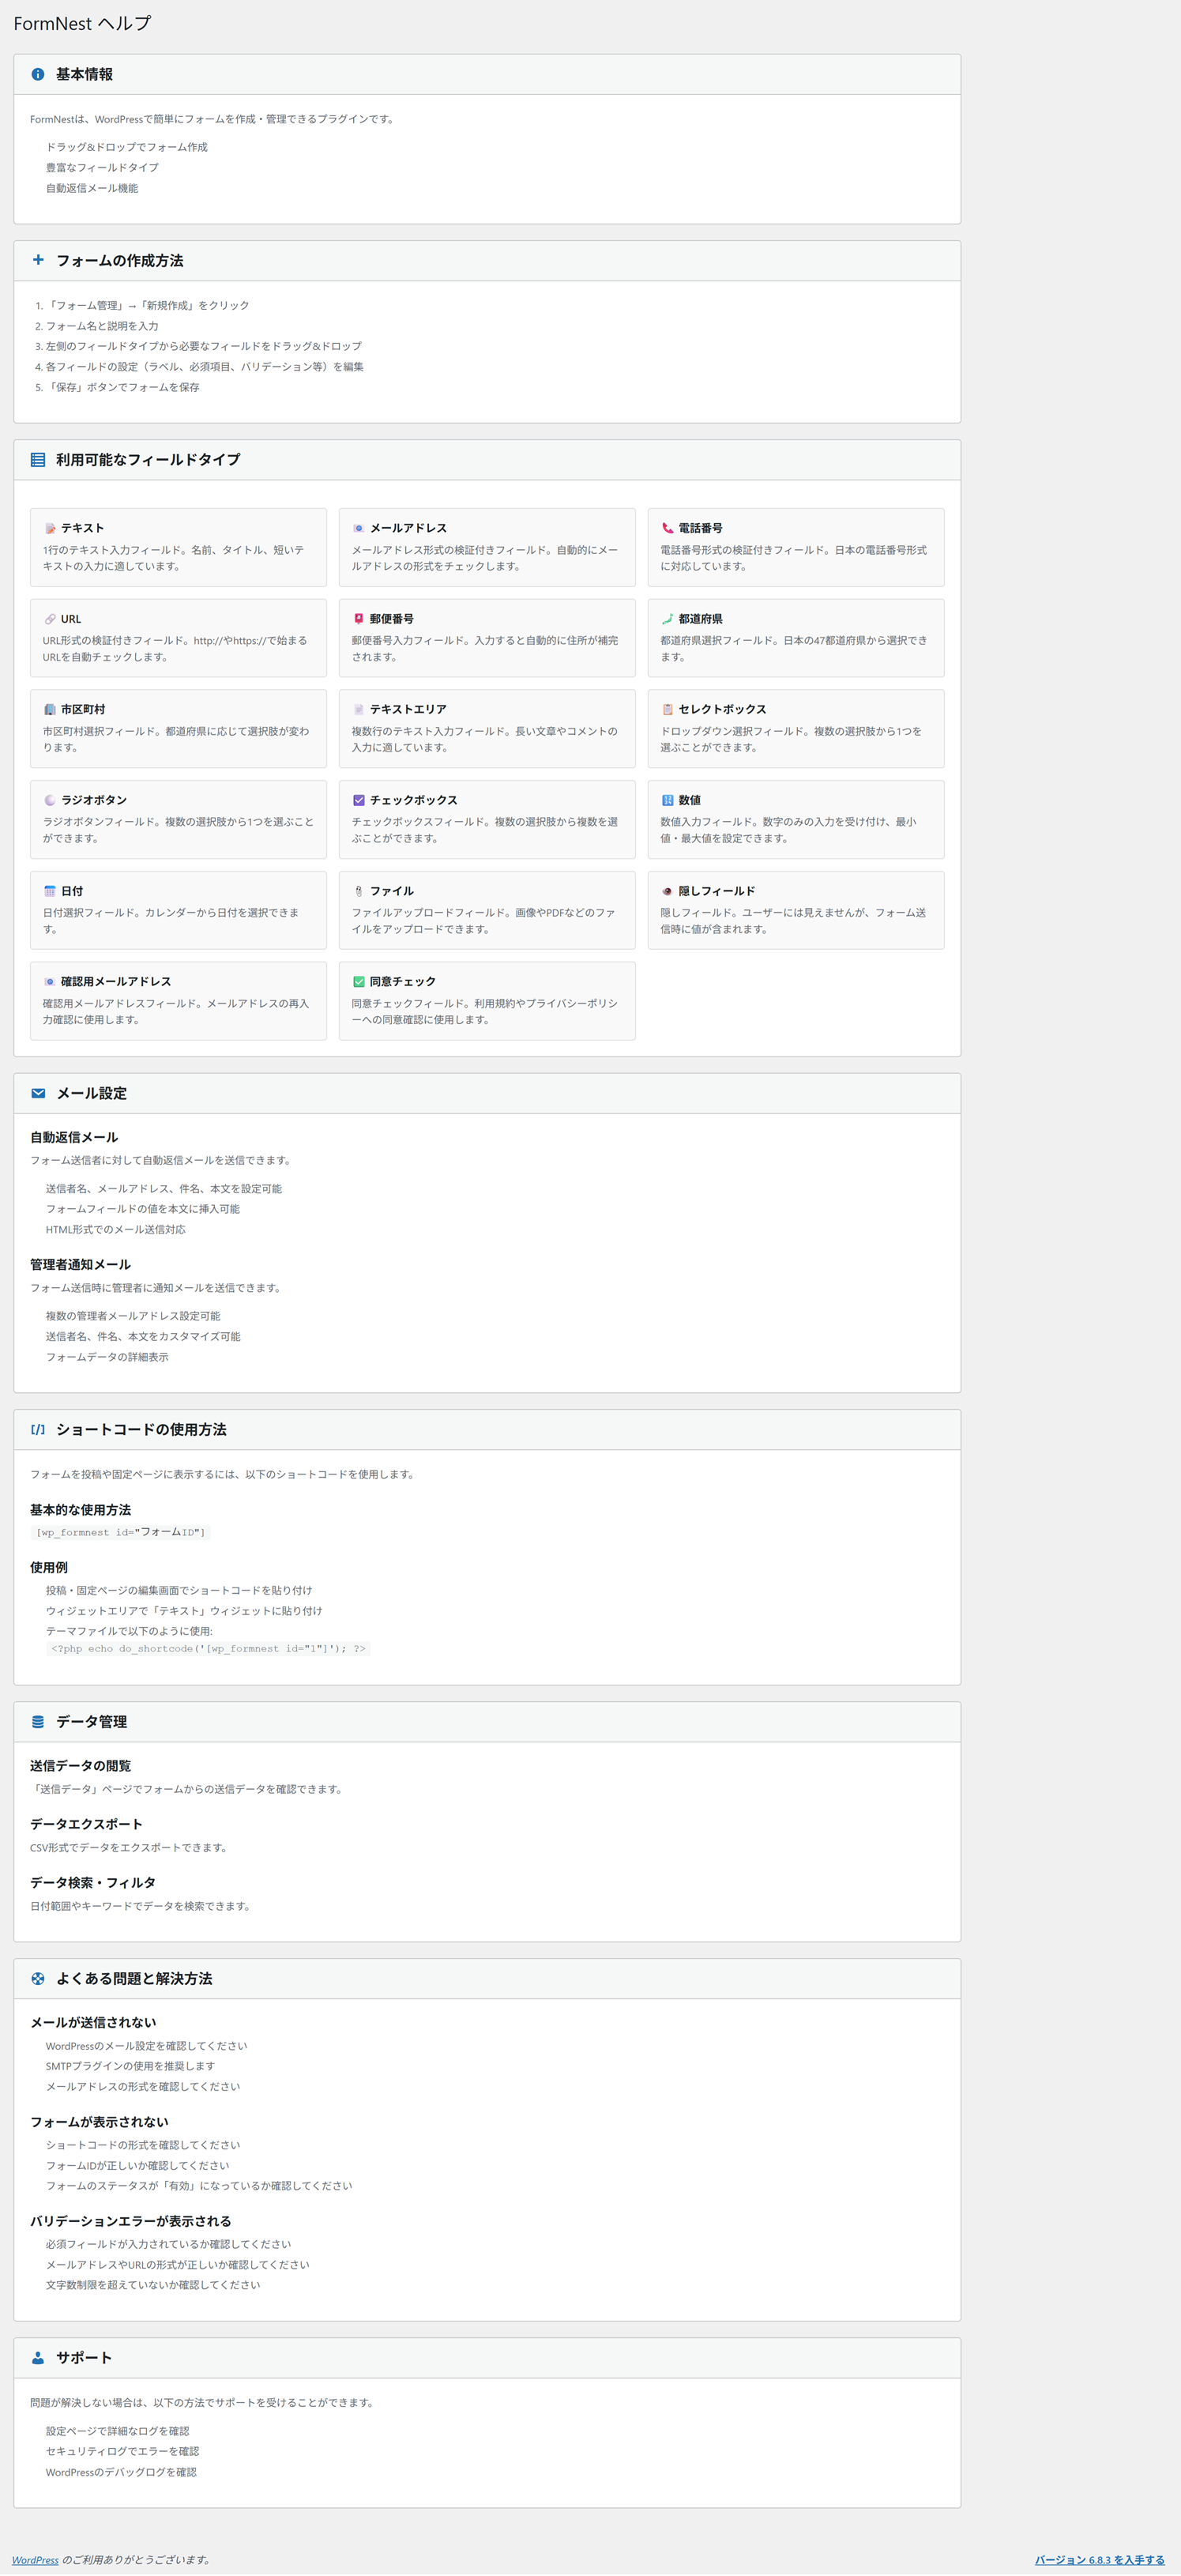This screenshot has width=1181, height=2576.
Task: Click the ラジオボタン circle icon
Action: pos(50,800)
